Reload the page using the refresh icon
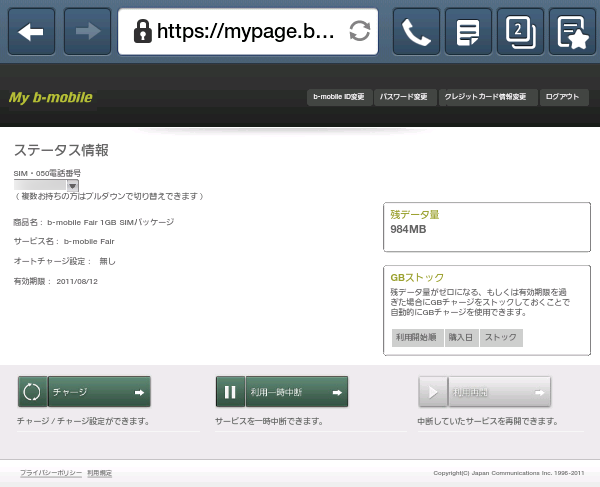Screen dimensions: 600x487 [360, 31]
